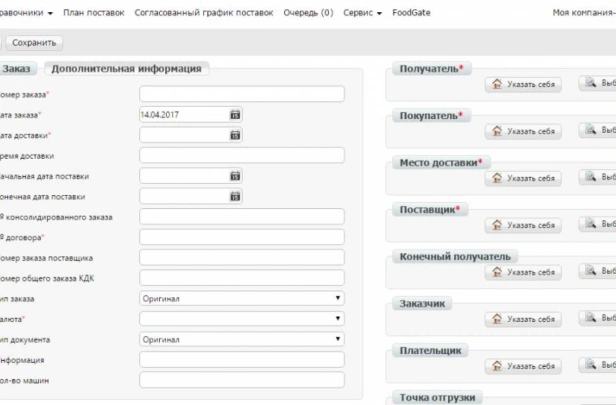The width and height of the screenshot is (616, 405).
Task: Click magnifier select button under Поставщик
Action: [597, 224]
